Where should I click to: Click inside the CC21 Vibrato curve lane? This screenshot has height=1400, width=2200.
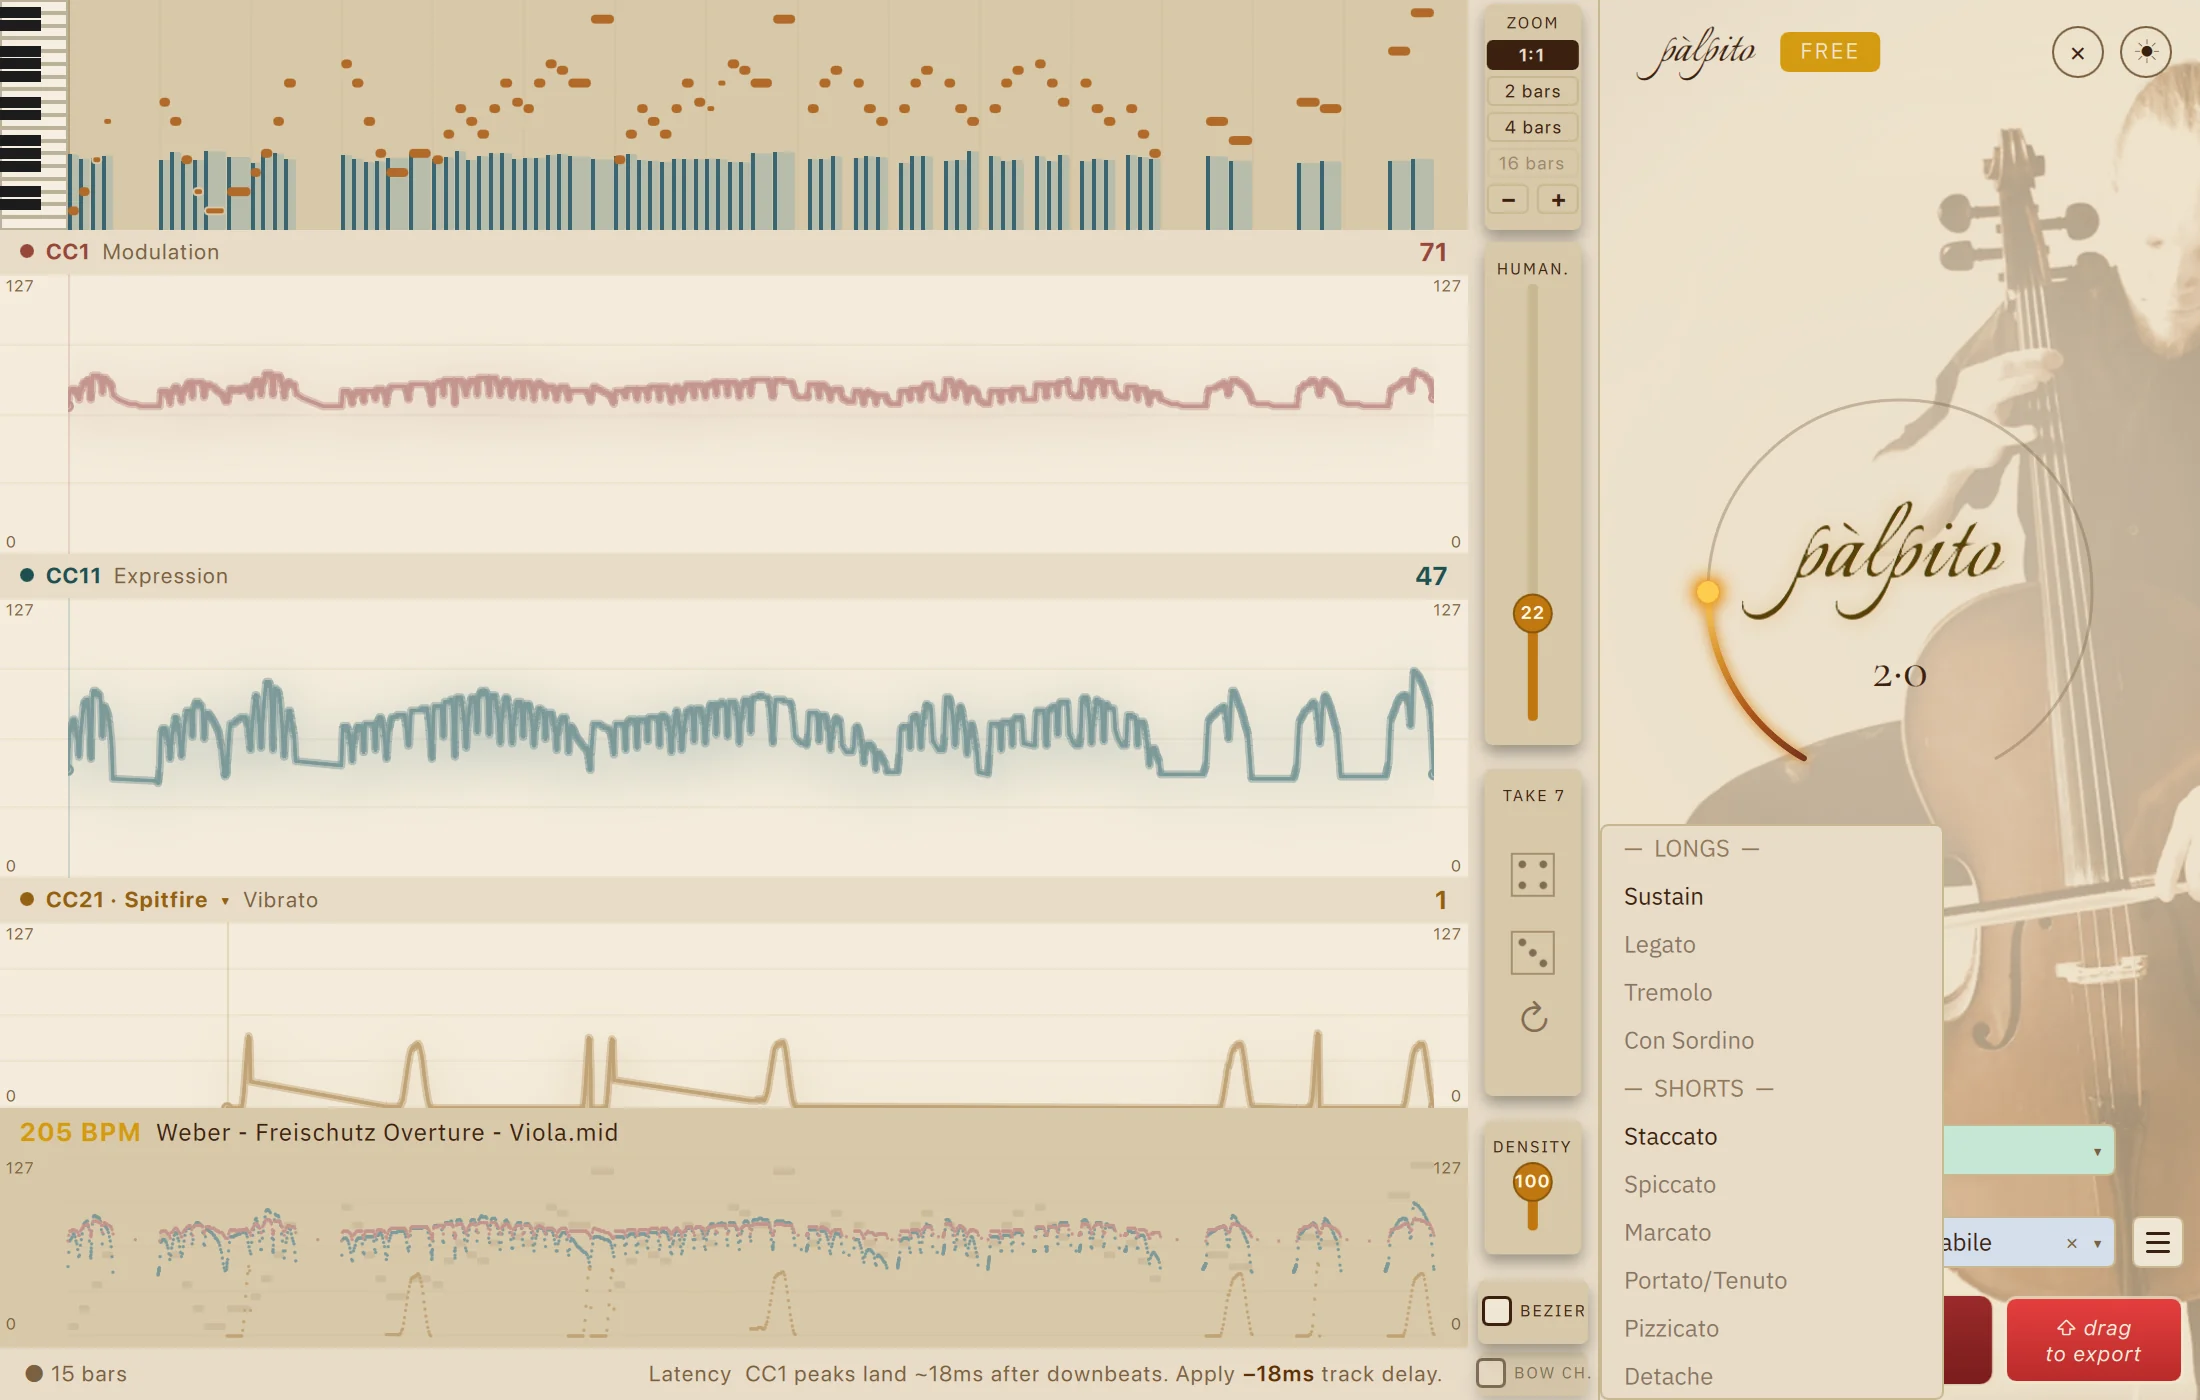pos(734,1014)
